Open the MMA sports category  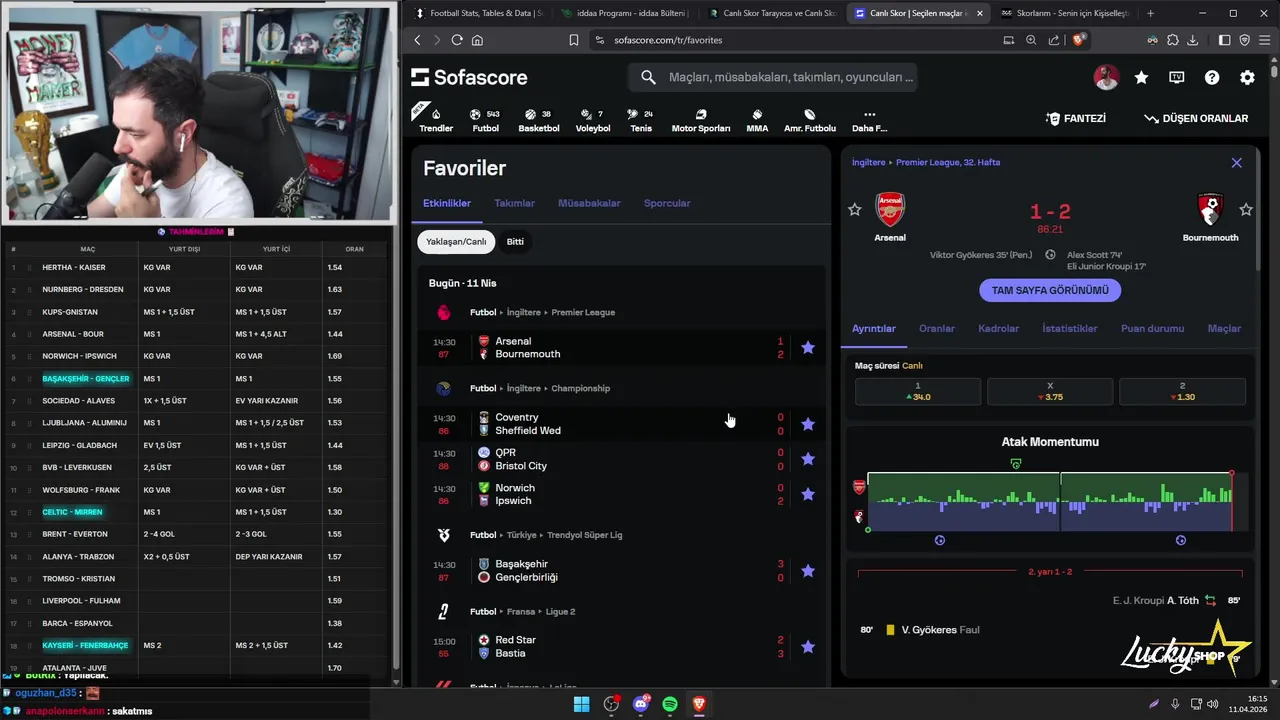point(757,120)
